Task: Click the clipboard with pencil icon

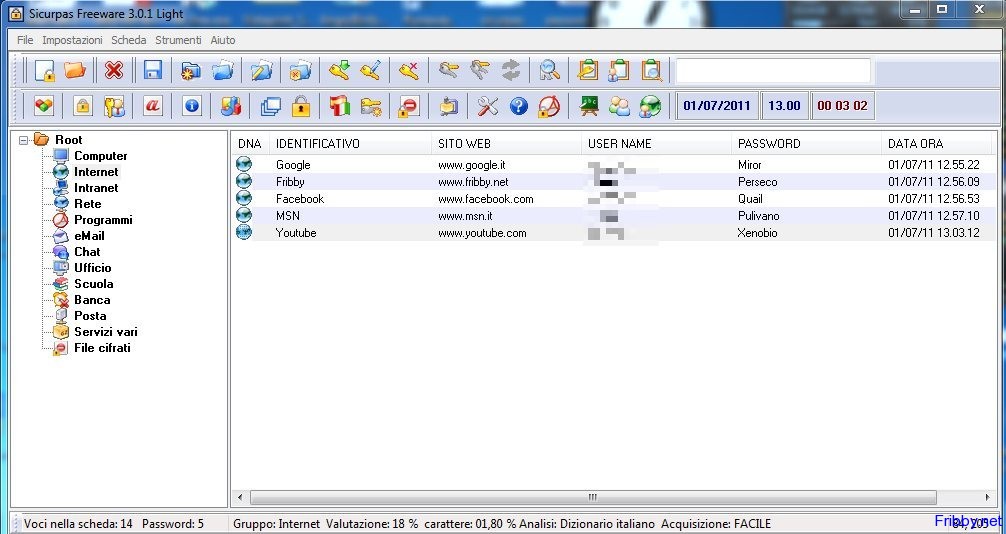Action: pos(588,70)
